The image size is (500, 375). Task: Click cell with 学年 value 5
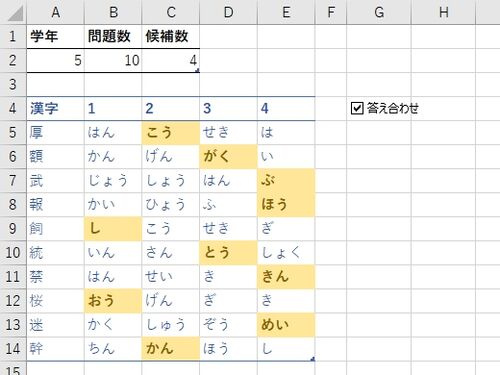(x=56, y=60)
